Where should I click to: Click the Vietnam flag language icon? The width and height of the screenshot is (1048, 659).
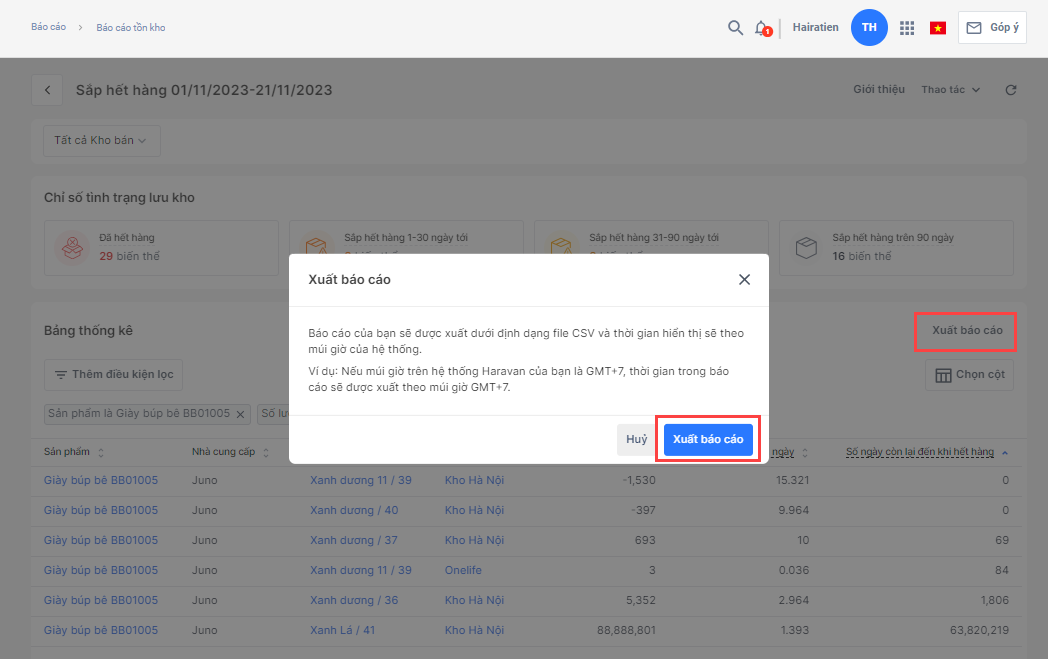point(938,28)
